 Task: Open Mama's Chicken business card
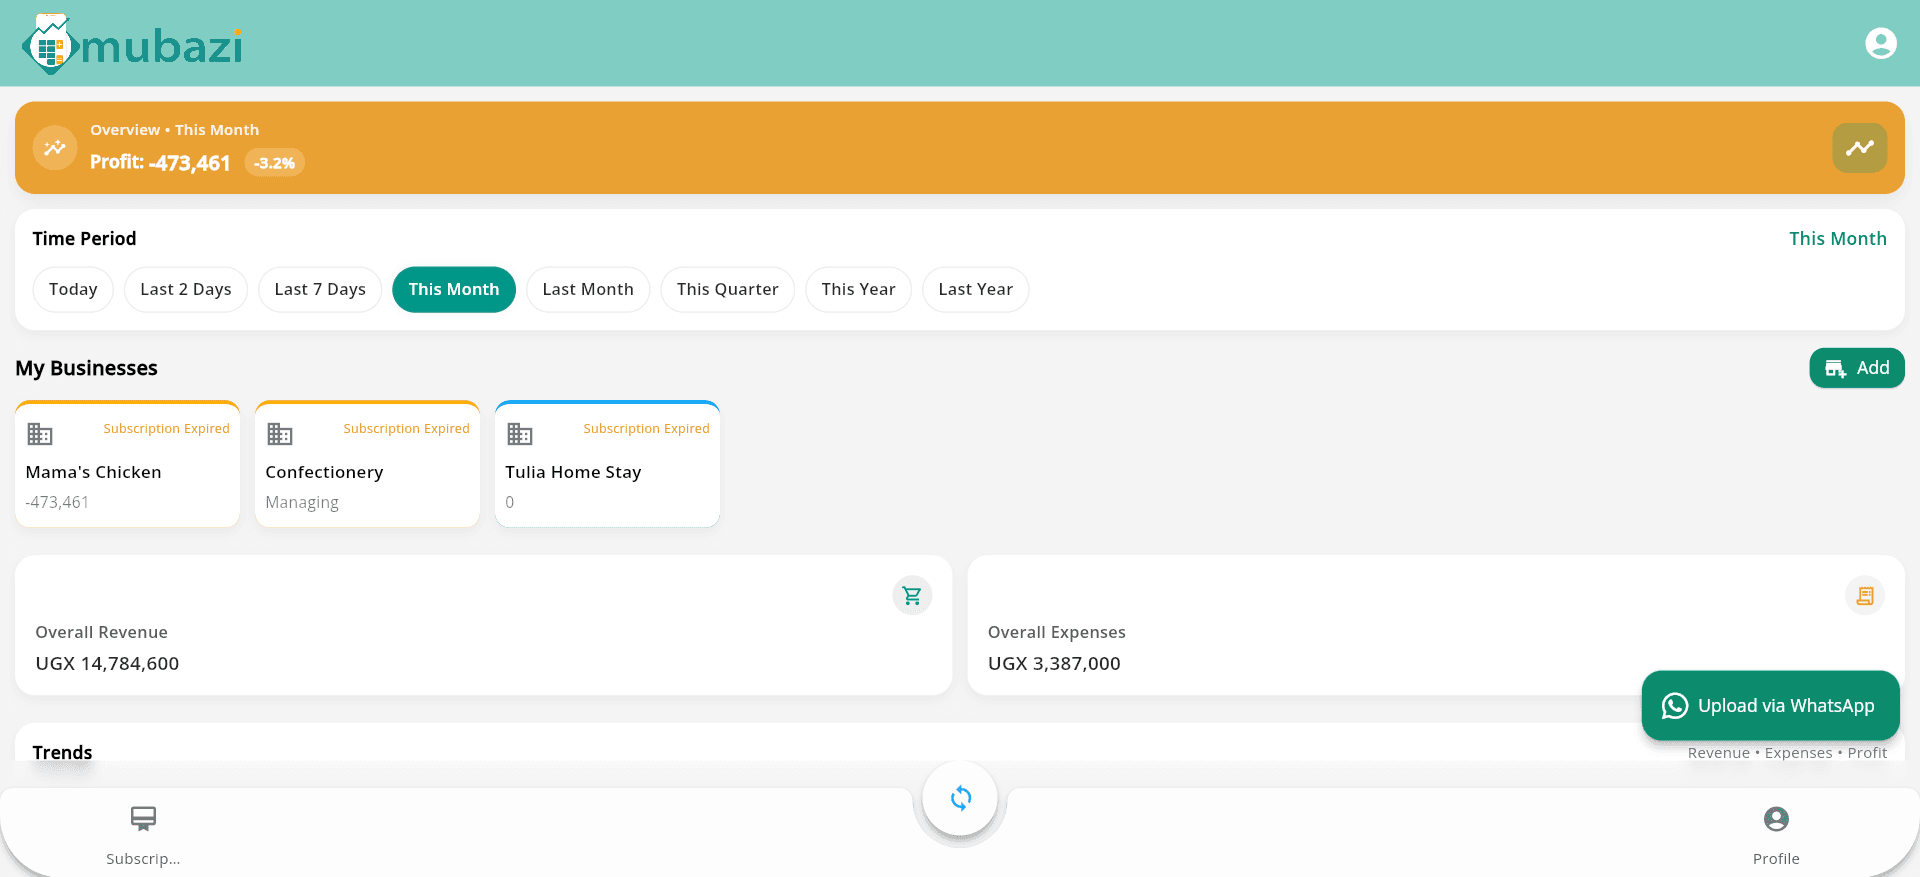(127, 464)
